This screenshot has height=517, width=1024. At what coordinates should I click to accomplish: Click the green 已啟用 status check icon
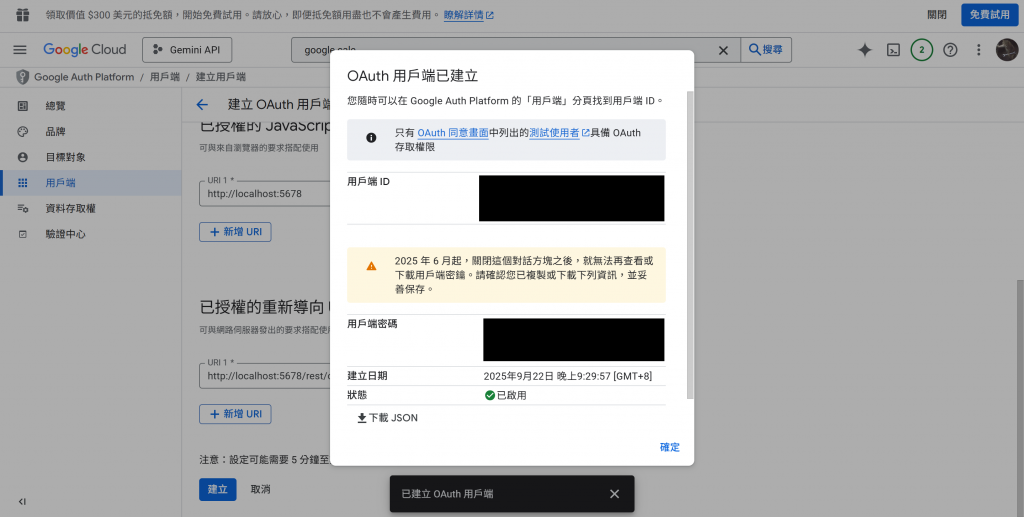(x=490, y=395)
